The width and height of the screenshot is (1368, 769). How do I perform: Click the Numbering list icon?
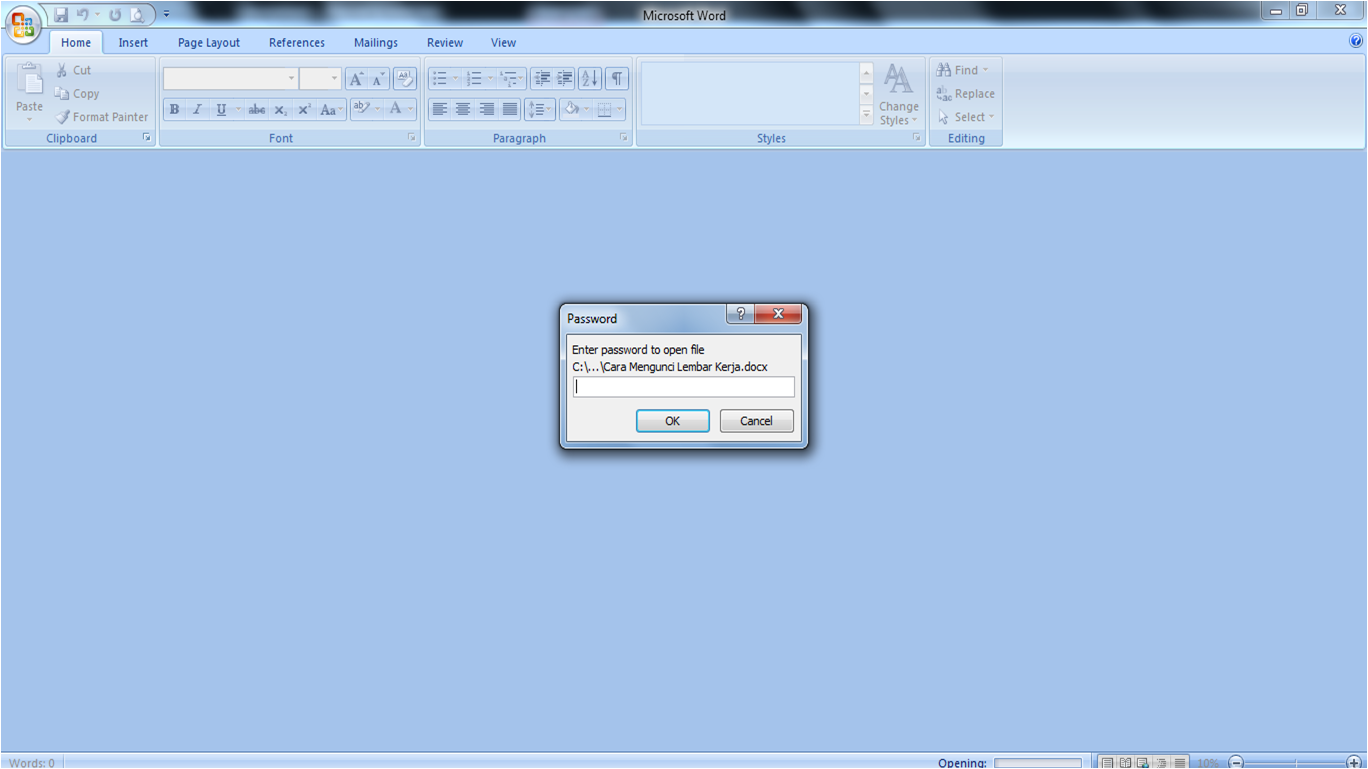(474, 78)
